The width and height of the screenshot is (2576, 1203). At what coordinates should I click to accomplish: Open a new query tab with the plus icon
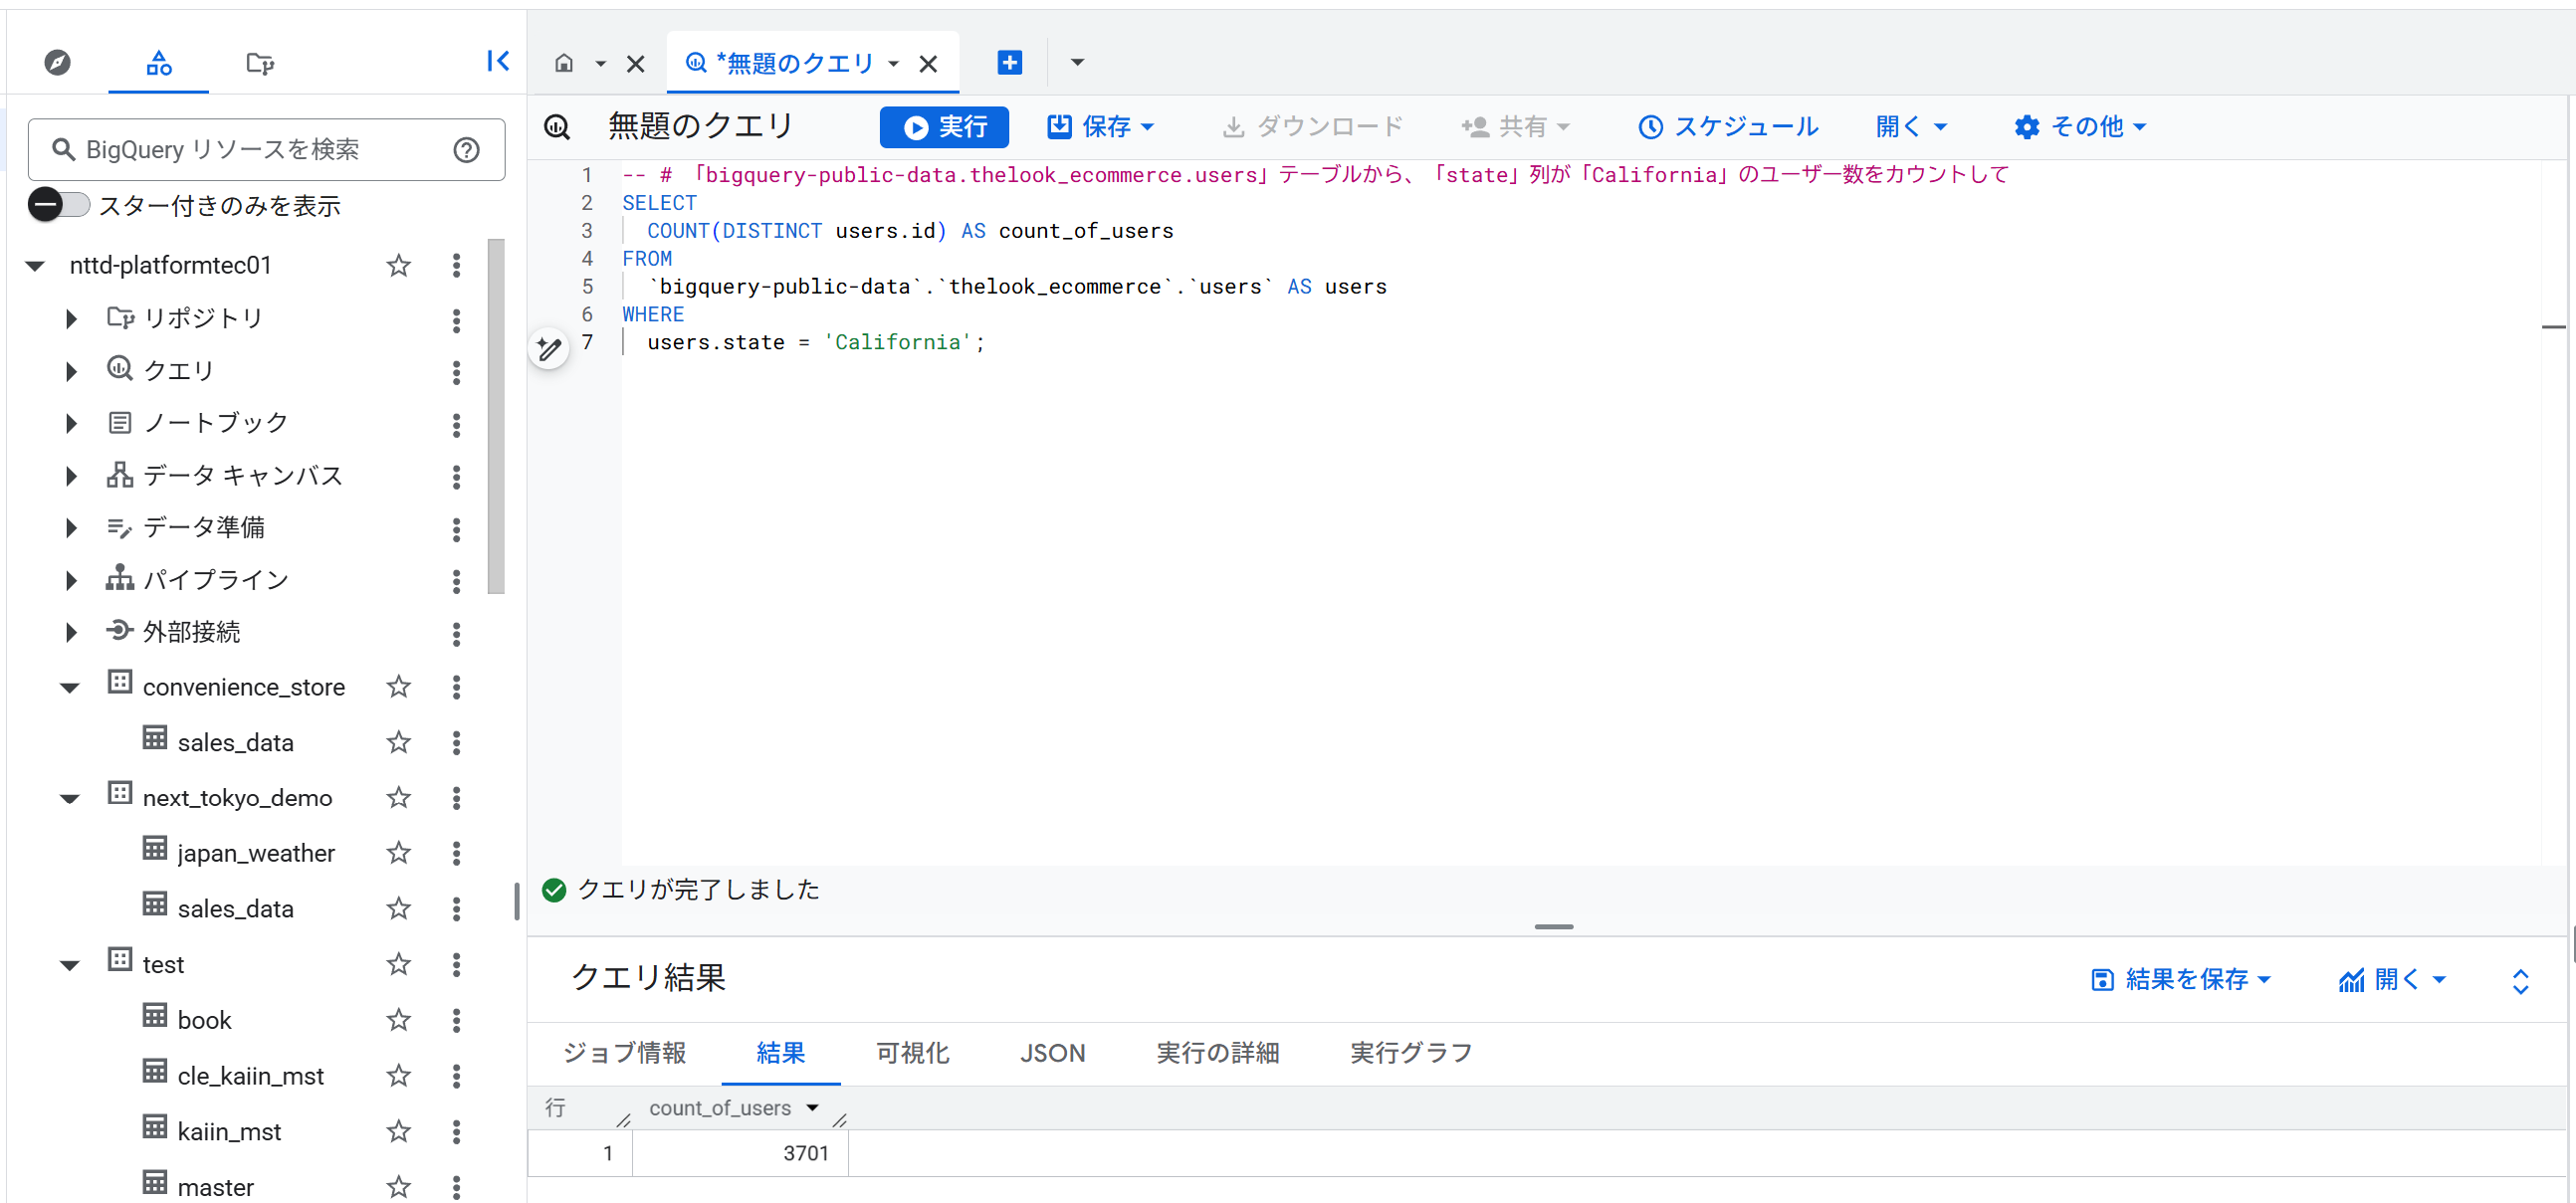pyautogui.click(x=1008, y=62)
